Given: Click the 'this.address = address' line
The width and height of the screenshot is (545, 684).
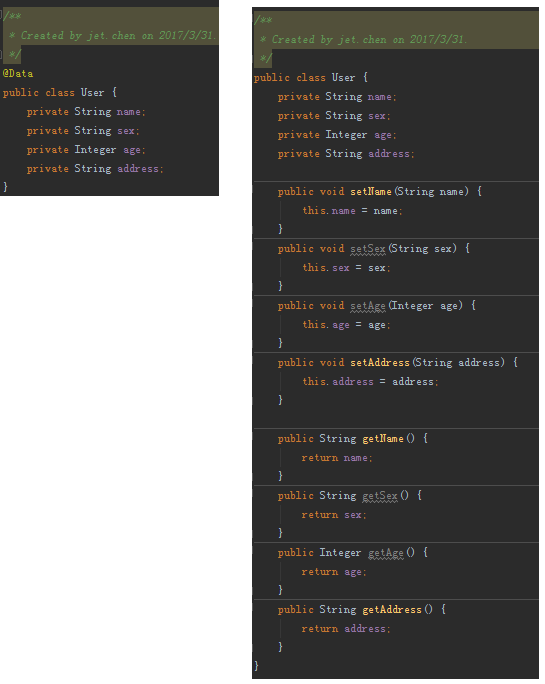Looking at the screenshot, I should point(370,382).
